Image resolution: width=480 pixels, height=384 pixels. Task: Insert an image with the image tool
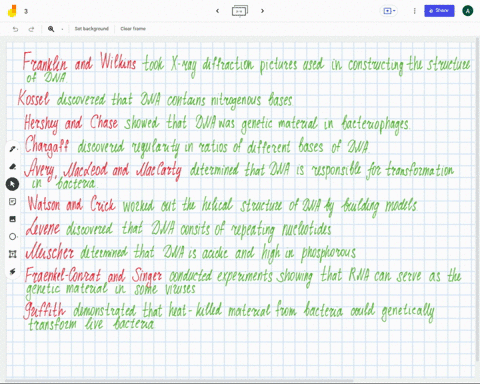tap(13, 219)
